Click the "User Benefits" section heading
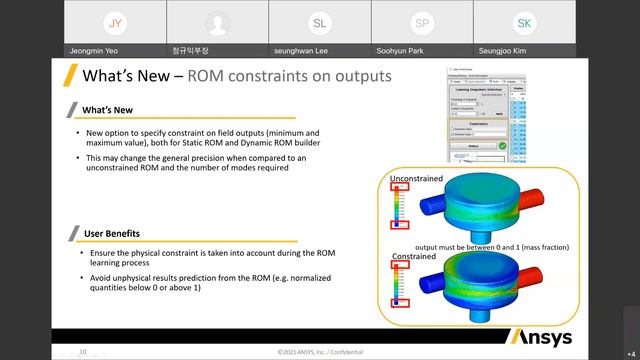 [x=112, y=233]
